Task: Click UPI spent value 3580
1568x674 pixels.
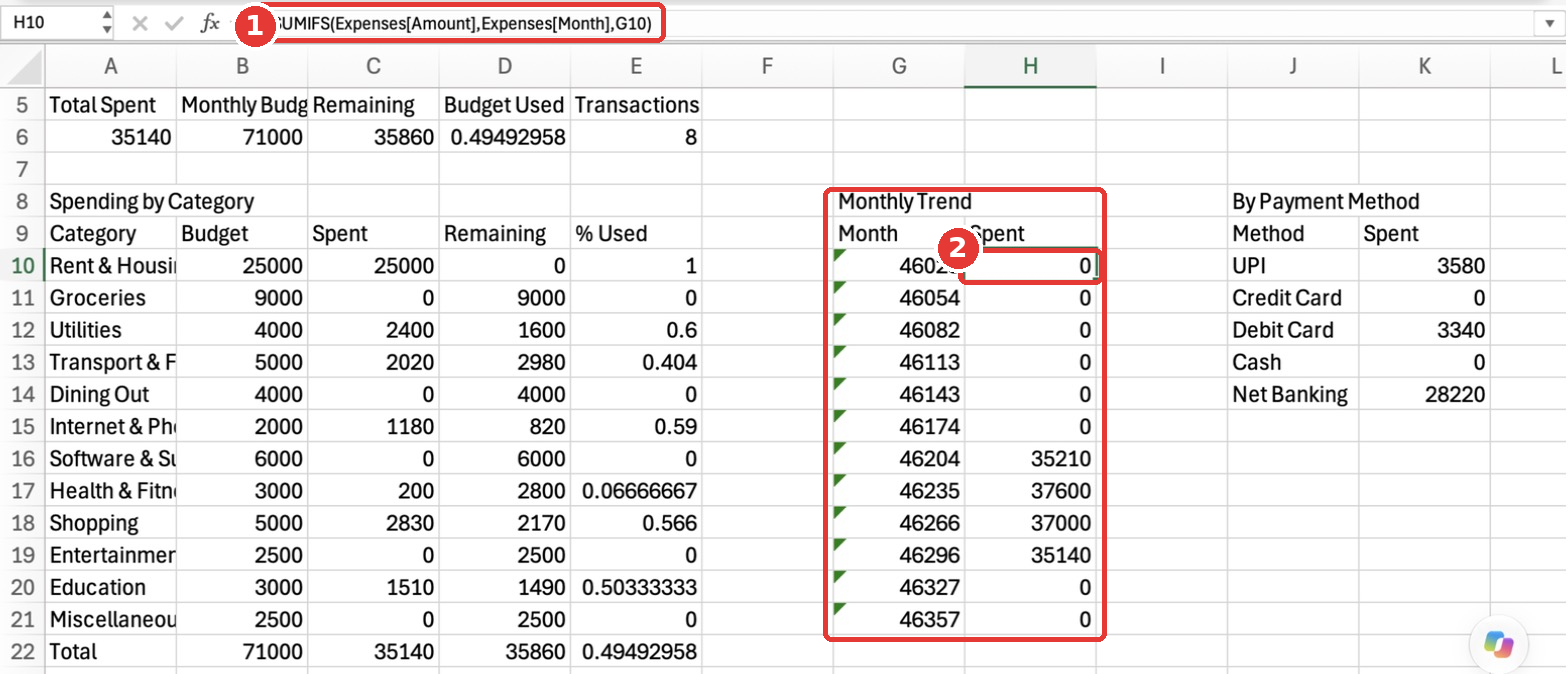Action: (x=1425, y=265)
